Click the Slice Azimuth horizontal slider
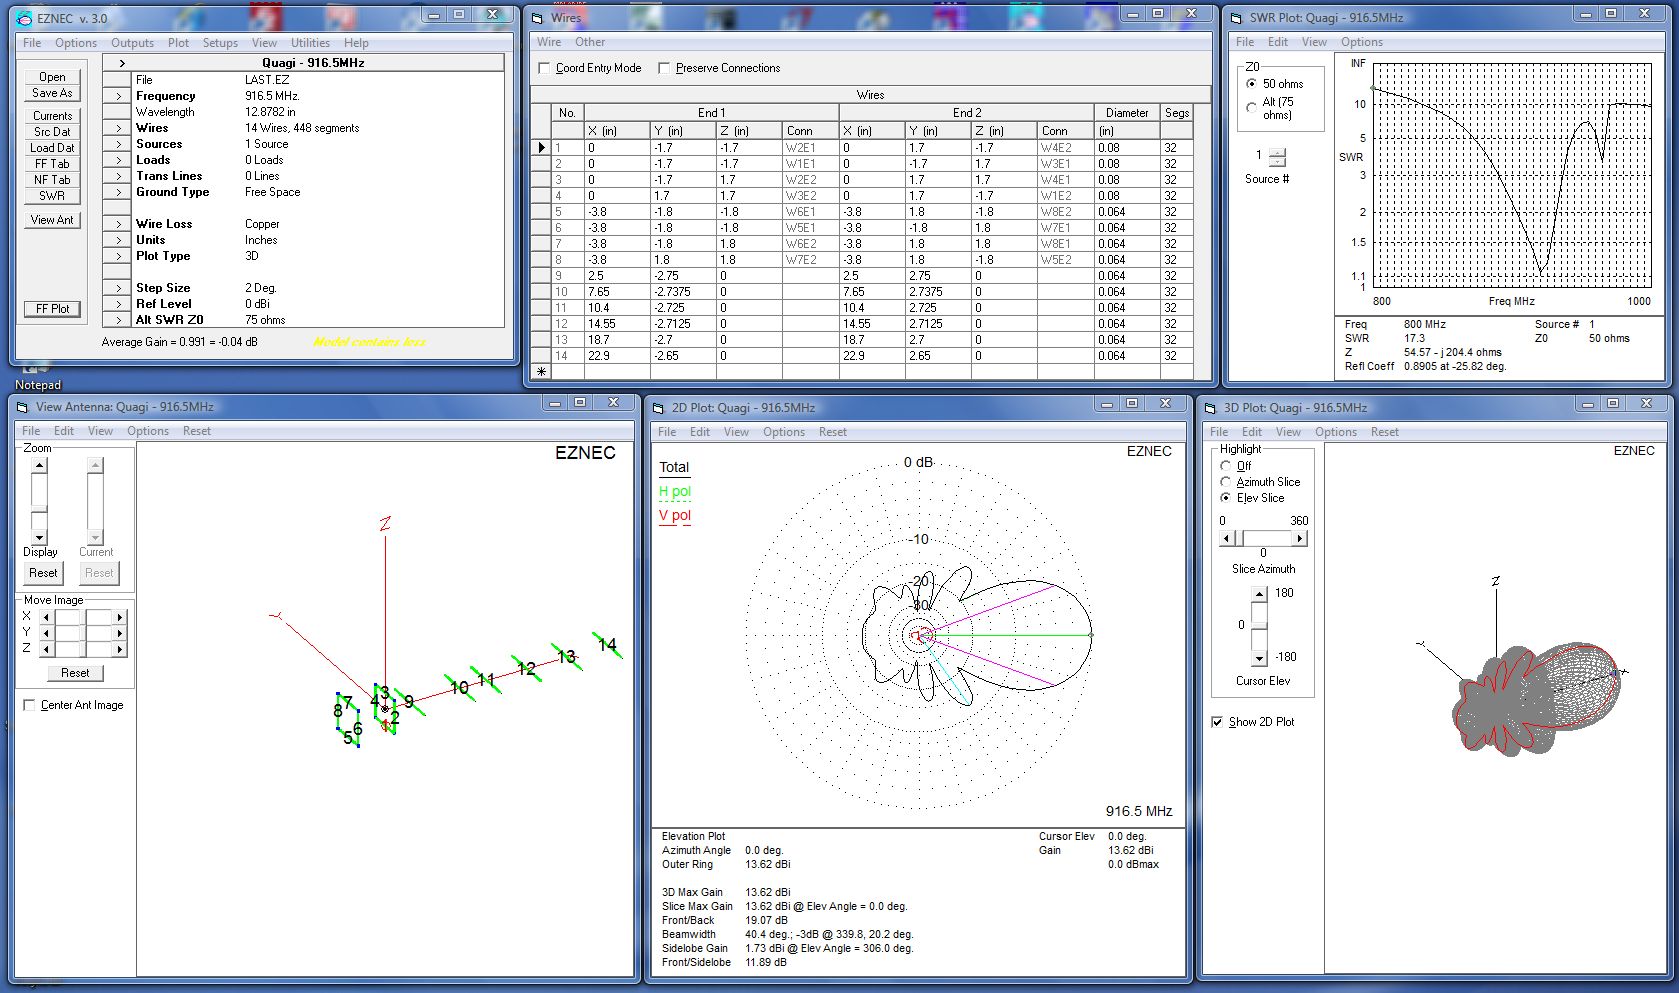 (x=1263, y=539)
